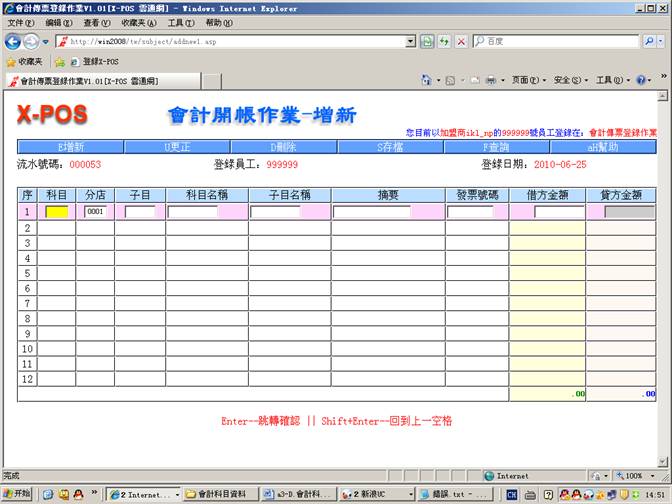
Task: Expand the 安全(S) dropdown menu
Action: click(x=567, y=80)
